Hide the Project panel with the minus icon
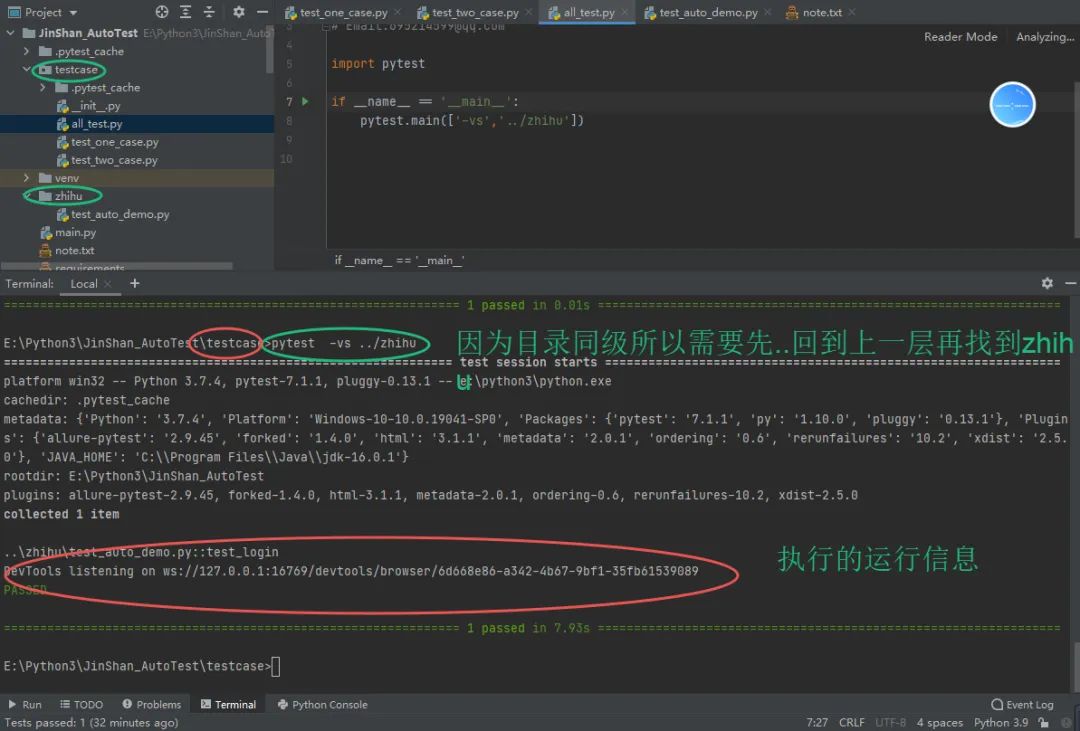The height and width of the screenshot is (731, 1080). (x=262, y=12)
